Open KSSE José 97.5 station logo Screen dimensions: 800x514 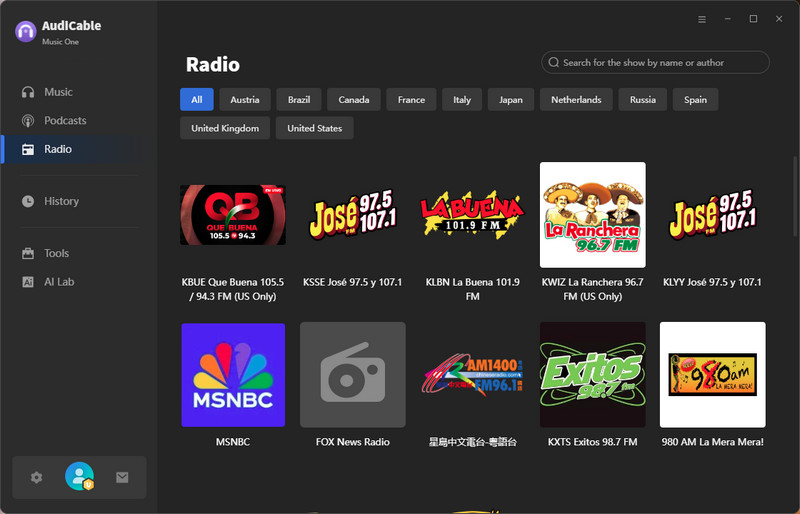tap(353, 215)
